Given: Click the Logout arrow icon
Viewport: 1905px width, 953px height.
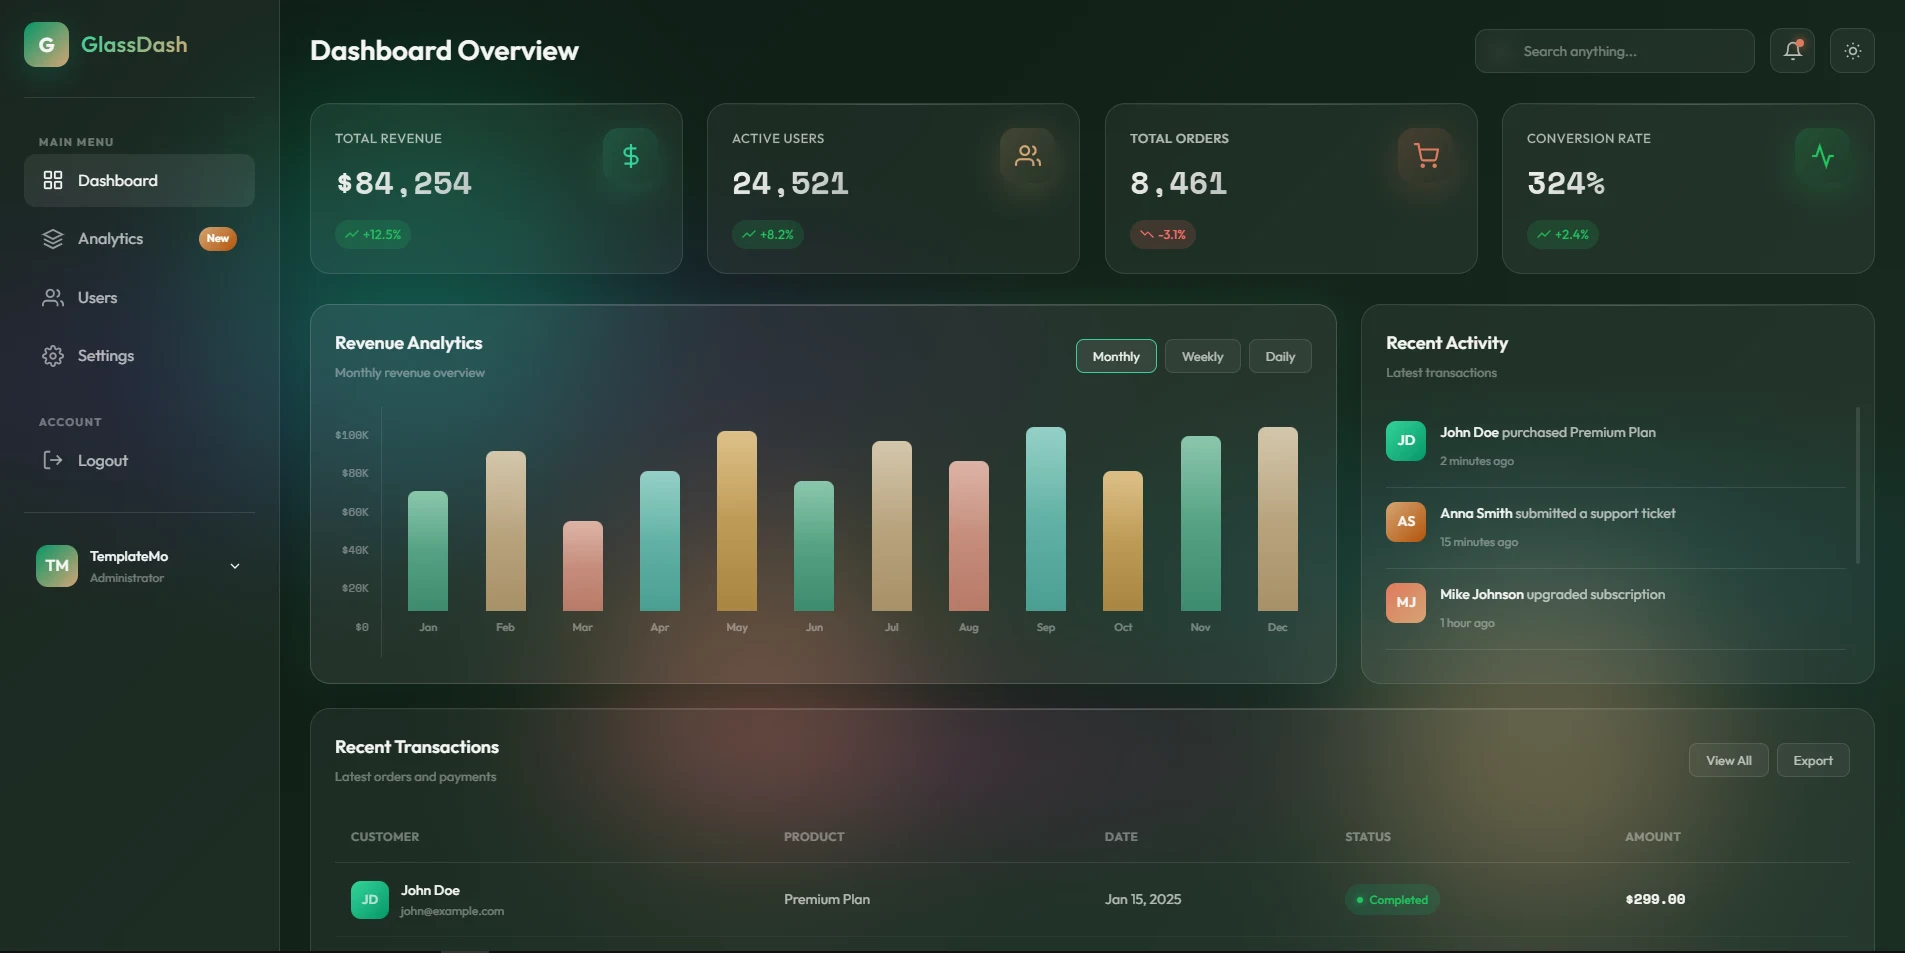Looking at the screenshot, I should pyautogui.click(x=53, y=460).
